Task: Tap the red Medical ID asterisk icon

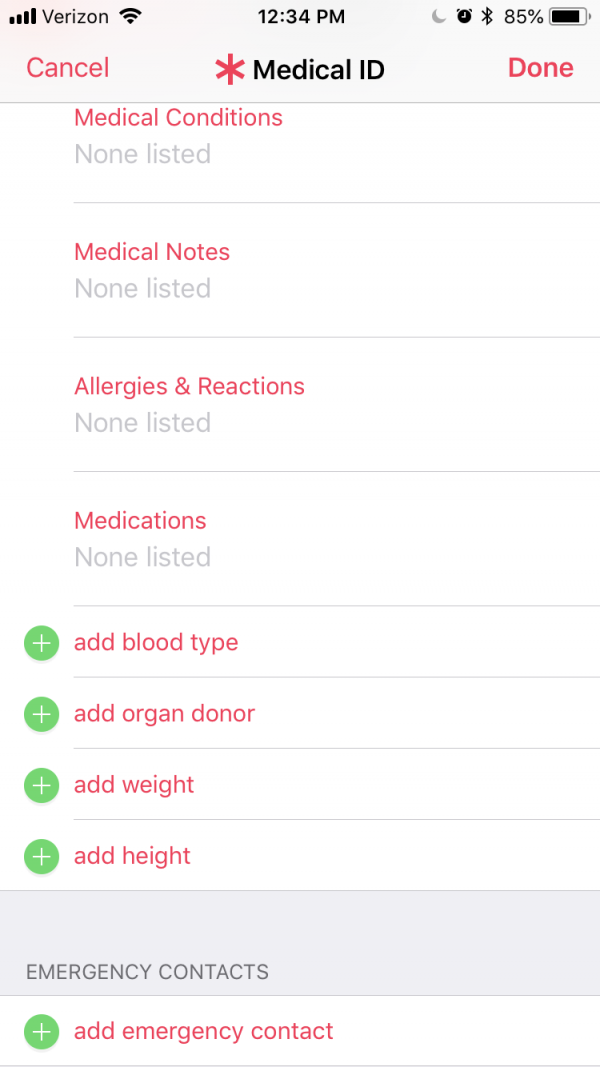Action: [230, 69]
